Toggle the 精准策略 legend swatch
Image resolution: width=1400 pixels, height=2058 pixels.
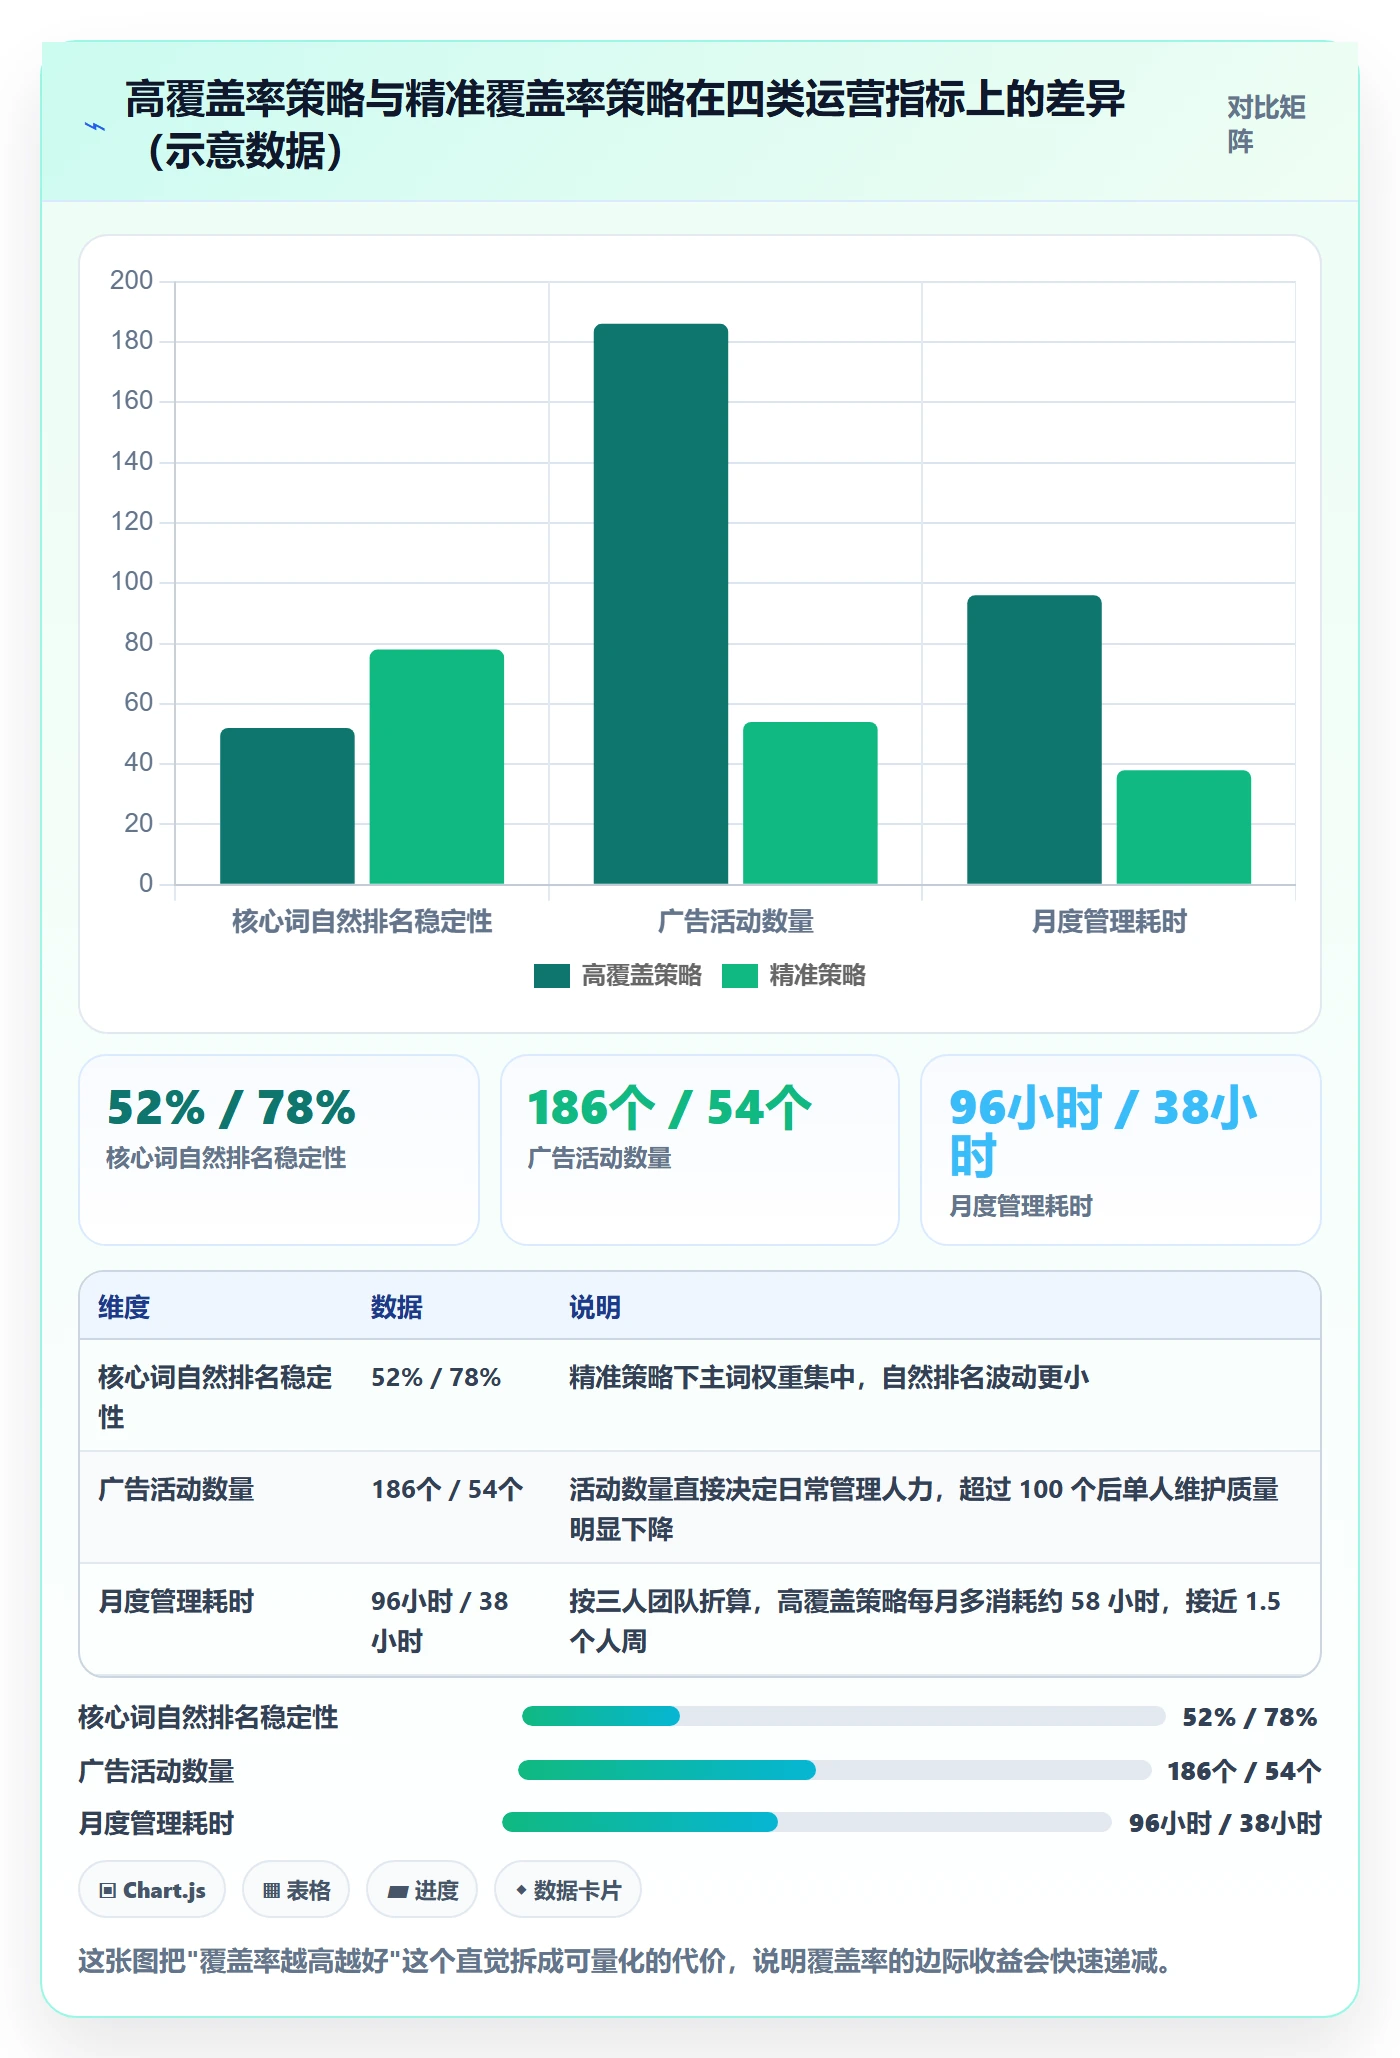(739, 976)
